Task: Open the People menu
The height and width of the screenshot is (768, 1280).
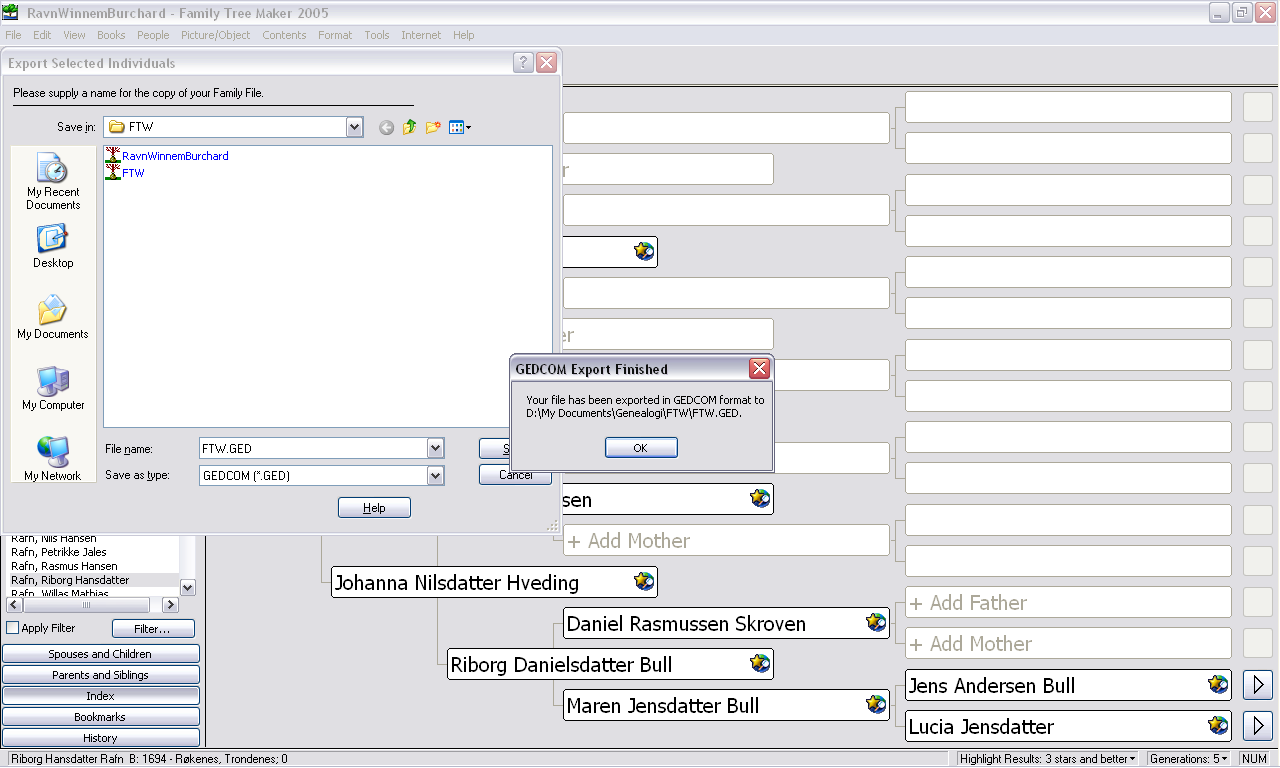Action: [x=153, y=35]
